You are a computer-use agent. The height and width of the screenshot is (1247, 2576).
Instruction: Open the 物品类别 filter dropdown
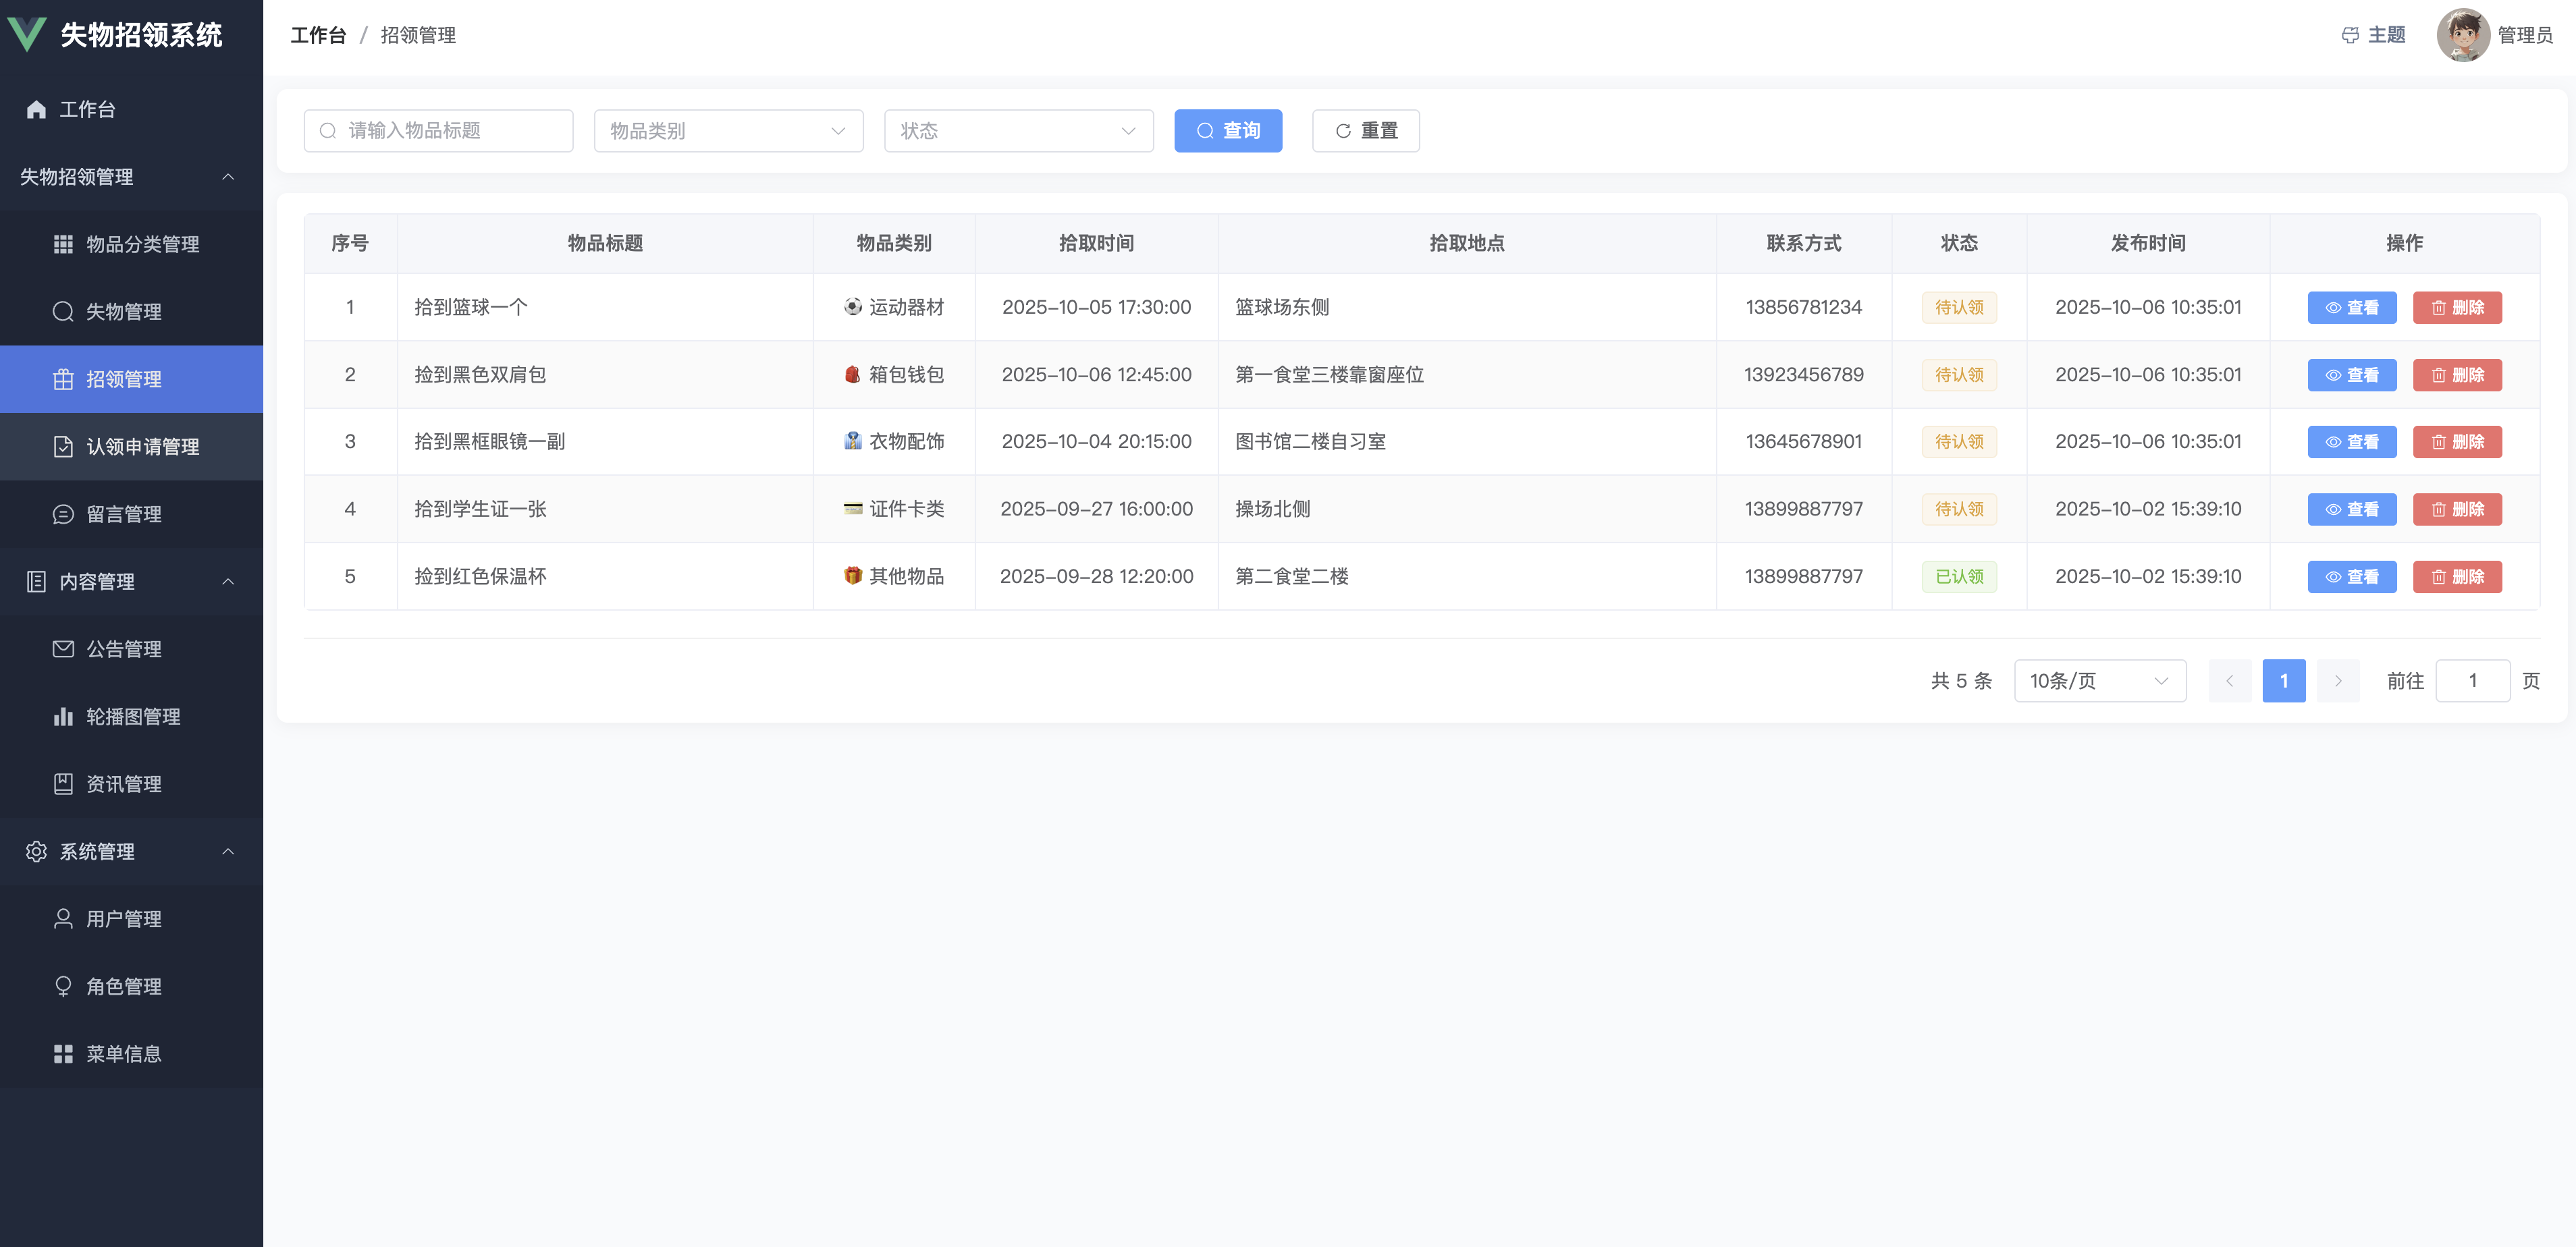point(728,131)
